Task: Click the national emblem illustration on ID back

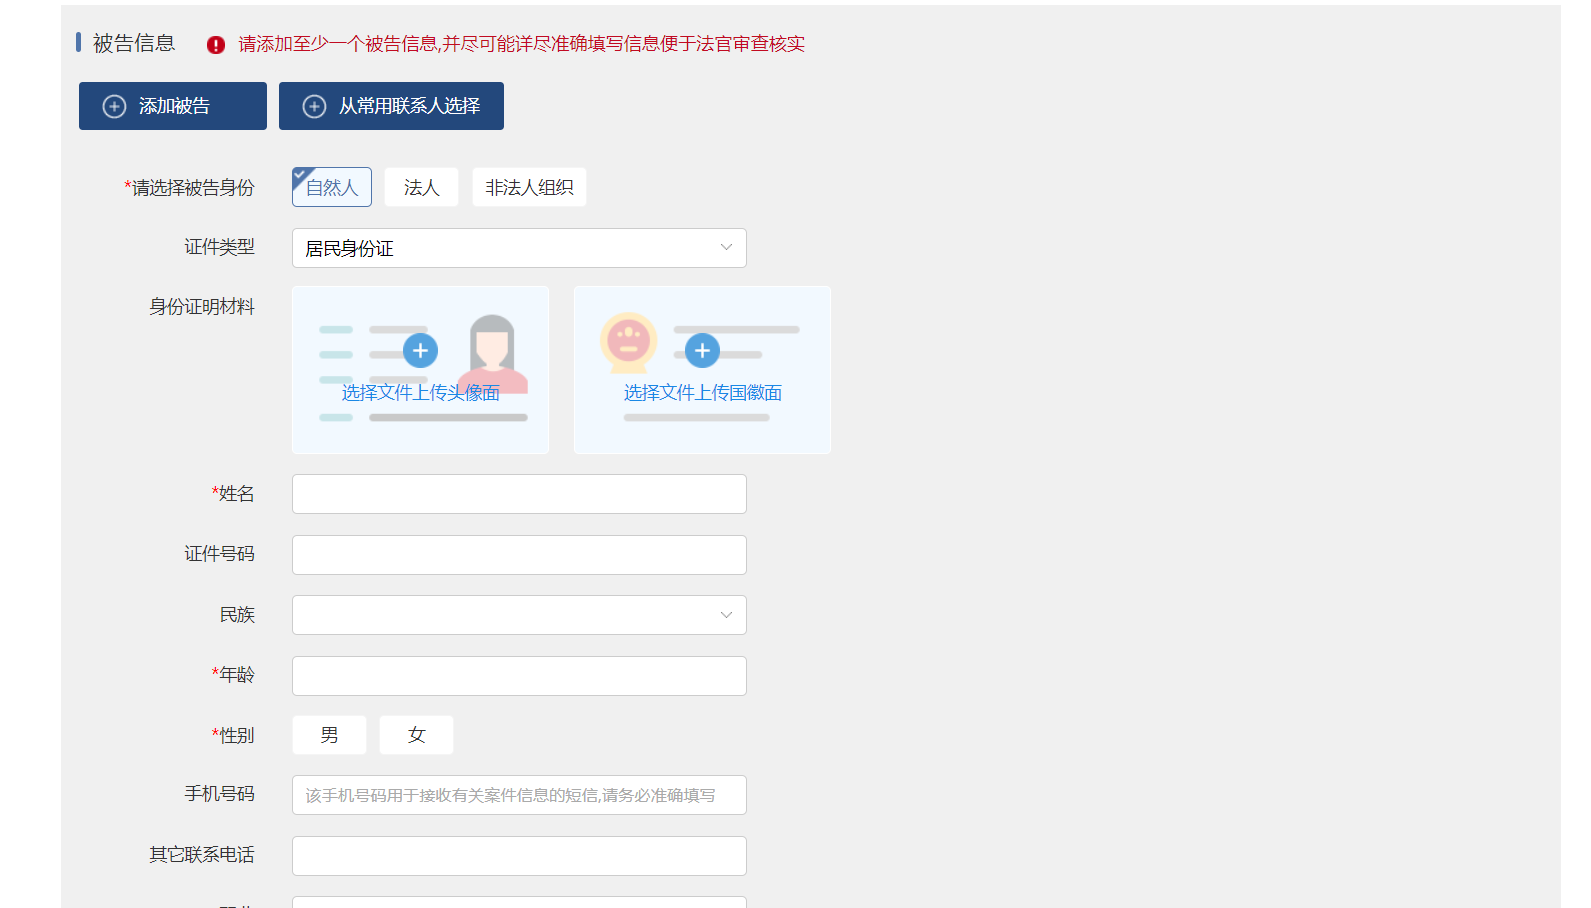Action: pyautogui.click(x=628, y=343)
